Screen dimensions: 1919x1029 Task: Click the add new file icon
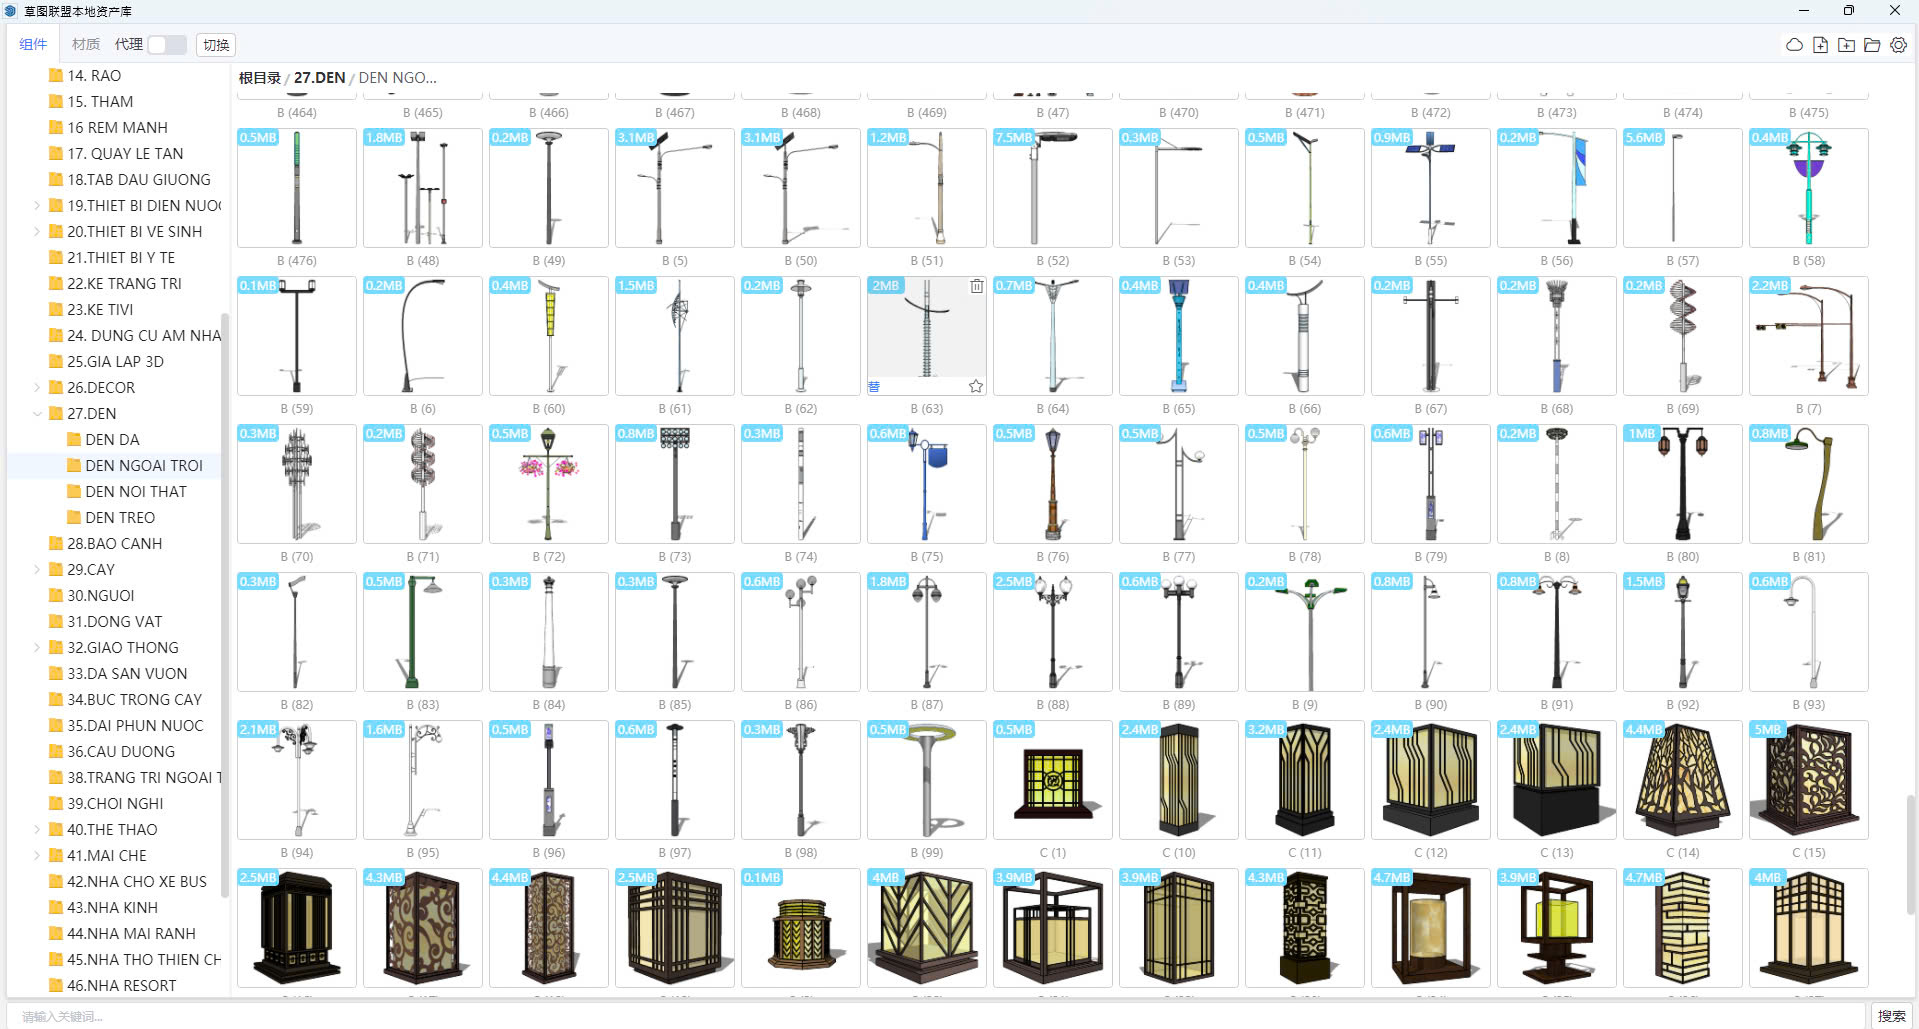tap(1820, 45)
